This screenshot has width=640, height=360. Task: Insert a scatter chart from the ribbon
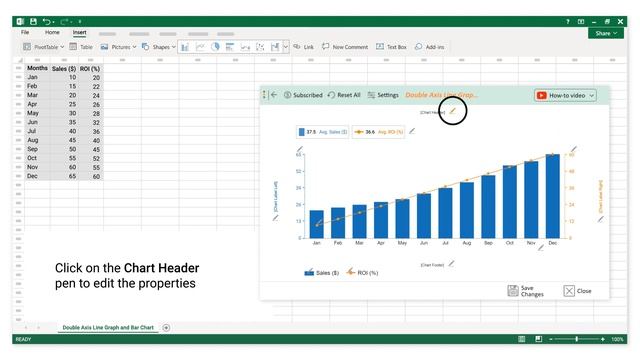[x=260, y=47]
